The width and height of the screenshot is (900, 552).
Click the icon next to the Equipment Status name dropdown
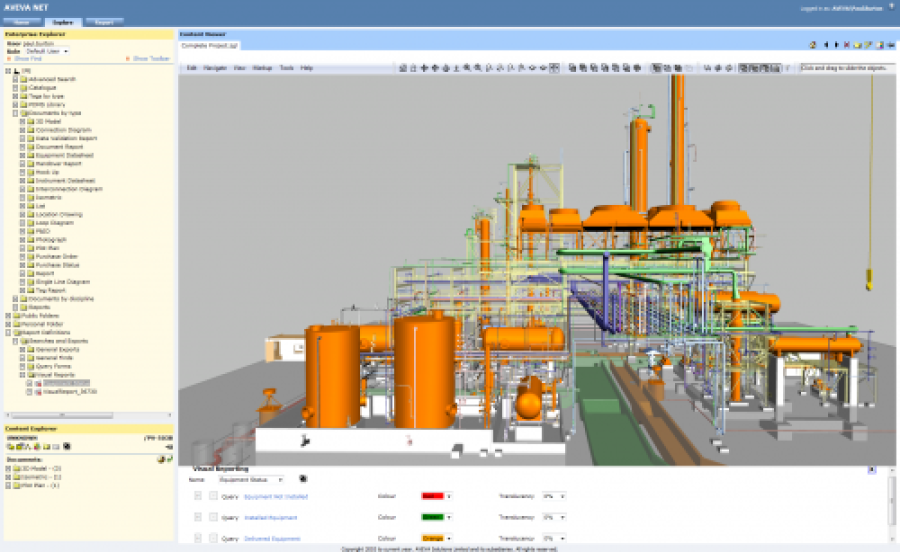[303, 479]
